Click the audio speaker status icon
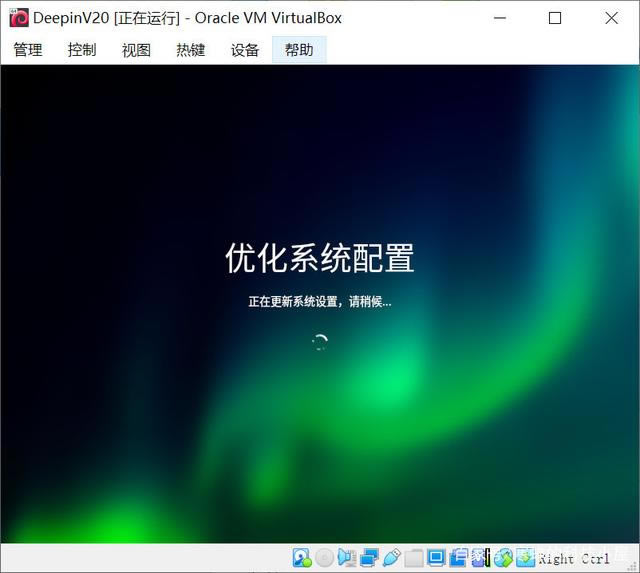 pyautogui.click(x=347, y=558)
